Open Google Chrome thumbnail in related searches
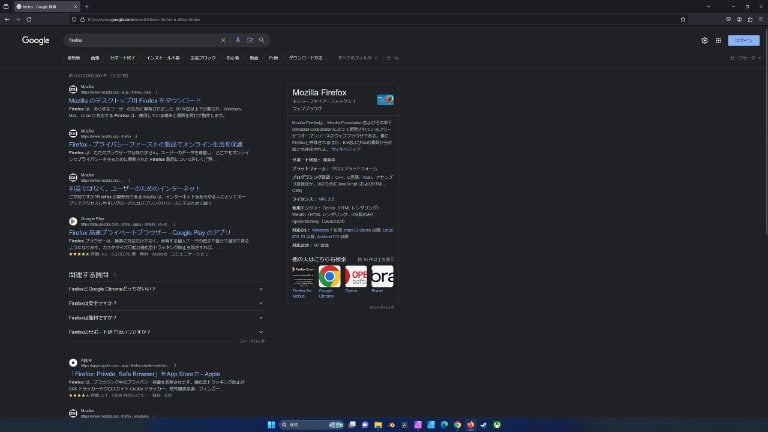 [329, 276]
